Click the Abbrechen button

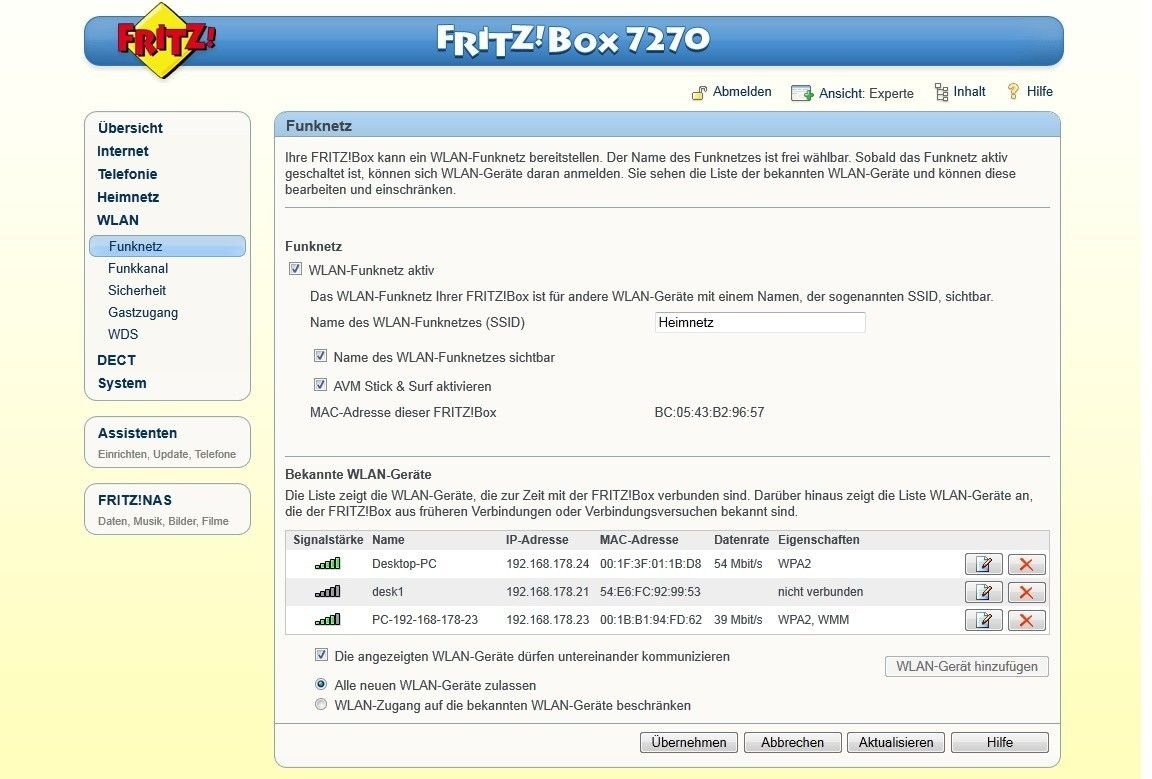792,742
